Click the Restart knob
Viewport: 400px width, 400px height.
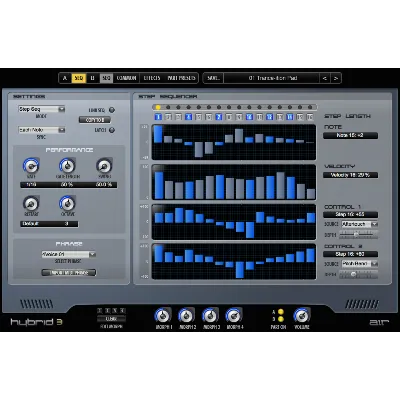(x=31, y=203)
